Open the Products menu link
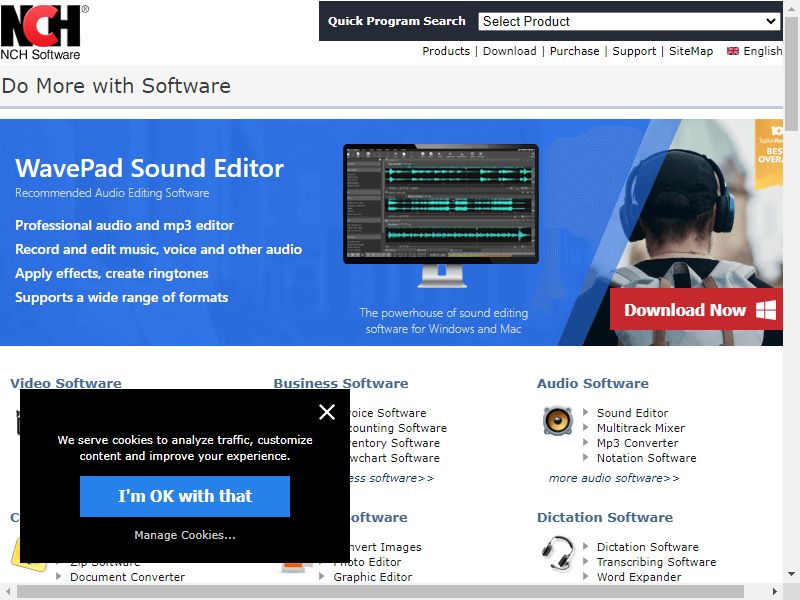The image size is (800, 600). pyautogui.click(x=445, y=51)
